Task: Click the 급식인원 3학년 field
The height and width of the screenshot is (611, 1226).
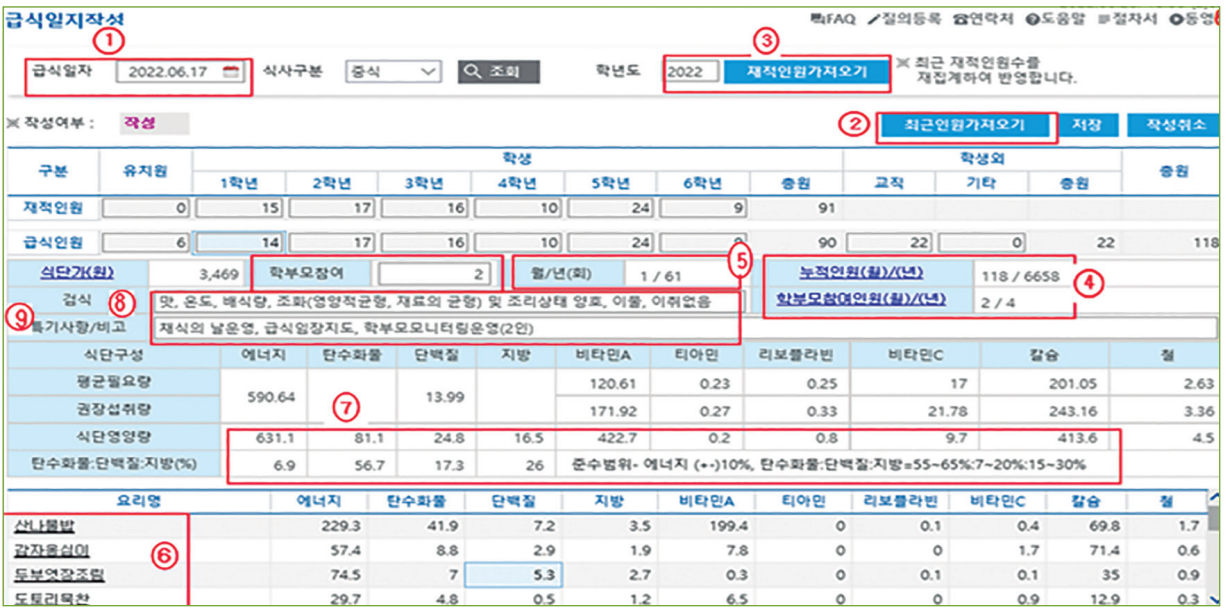Action: (426, 243)
